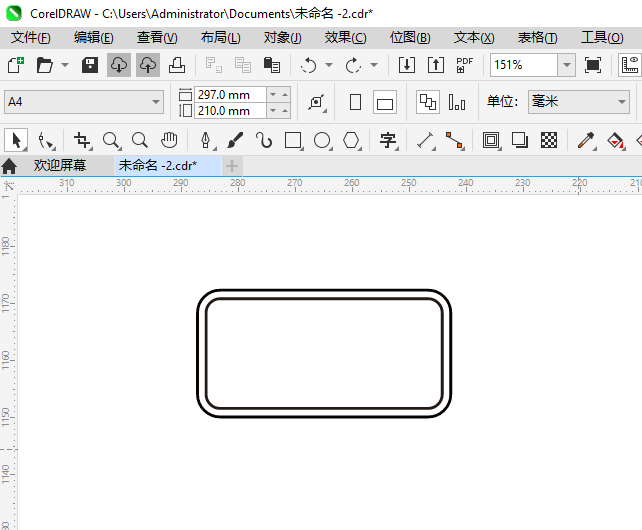Select the Polygon tool
Screen dimensions: 642x530
coord(351,140)
